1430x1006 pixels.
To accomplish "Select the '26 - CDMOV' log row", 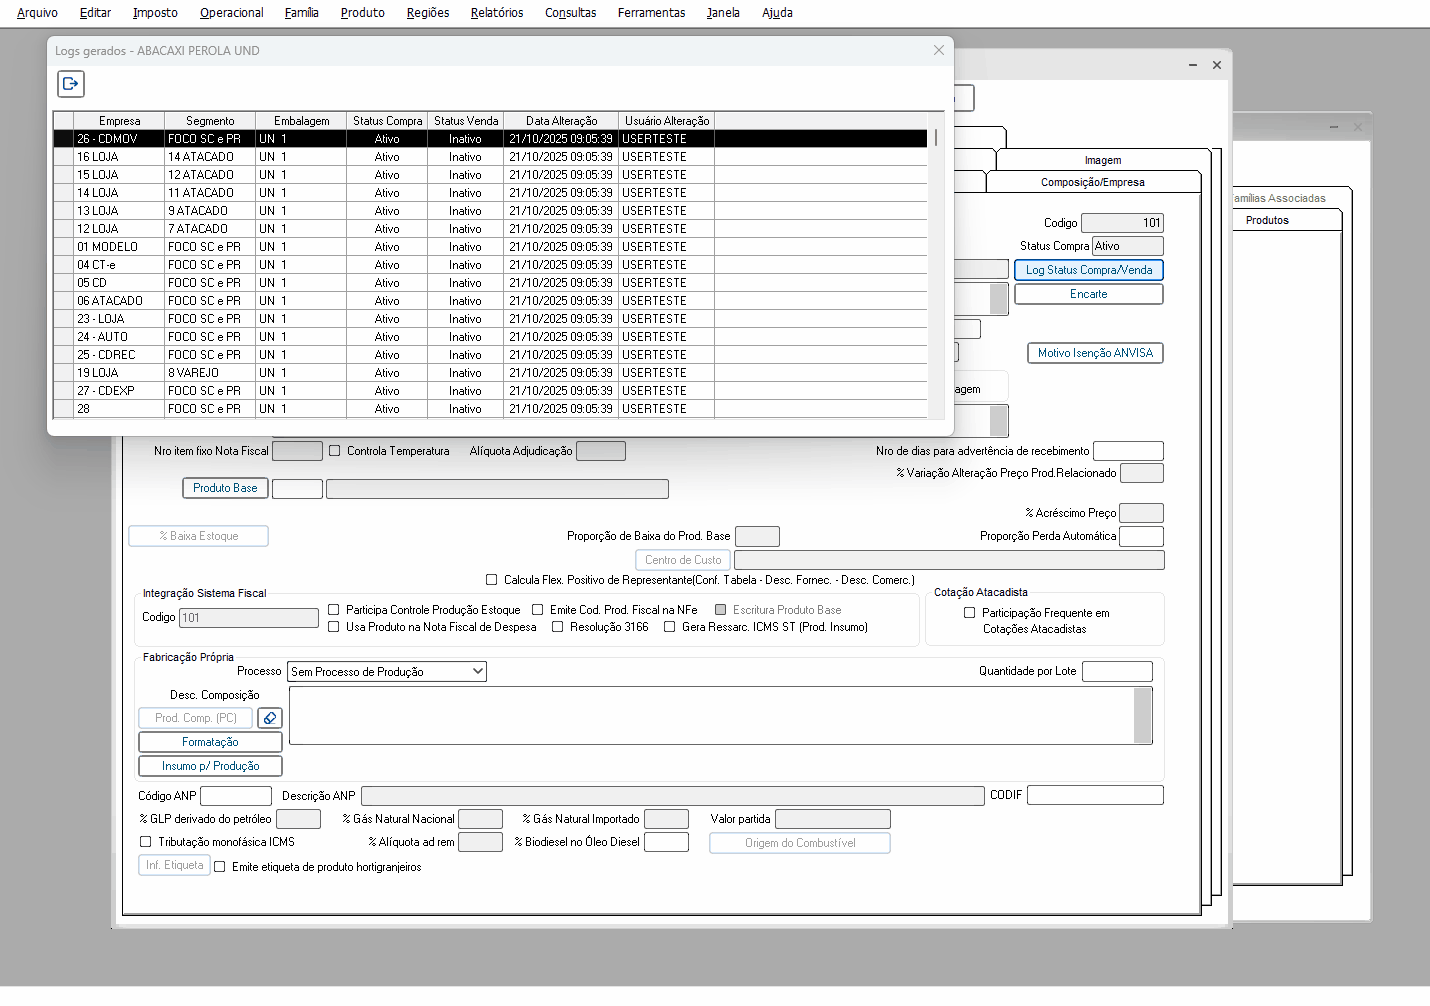I will pos(491,139).
